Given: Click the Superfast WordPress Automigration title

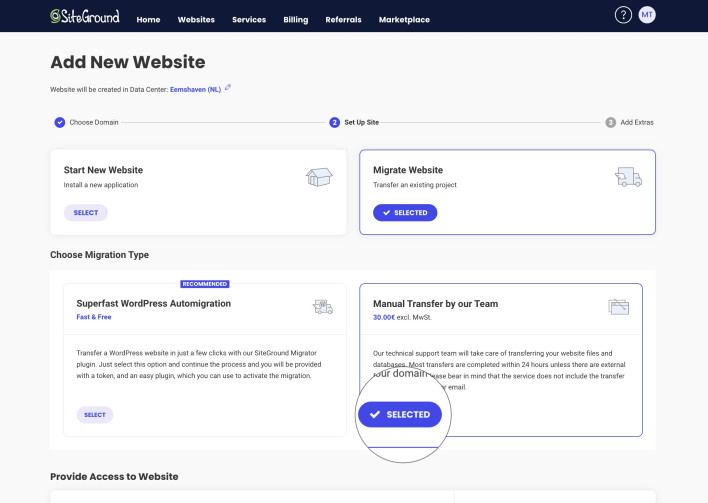Looking at the screenshot, I should 154,303.
